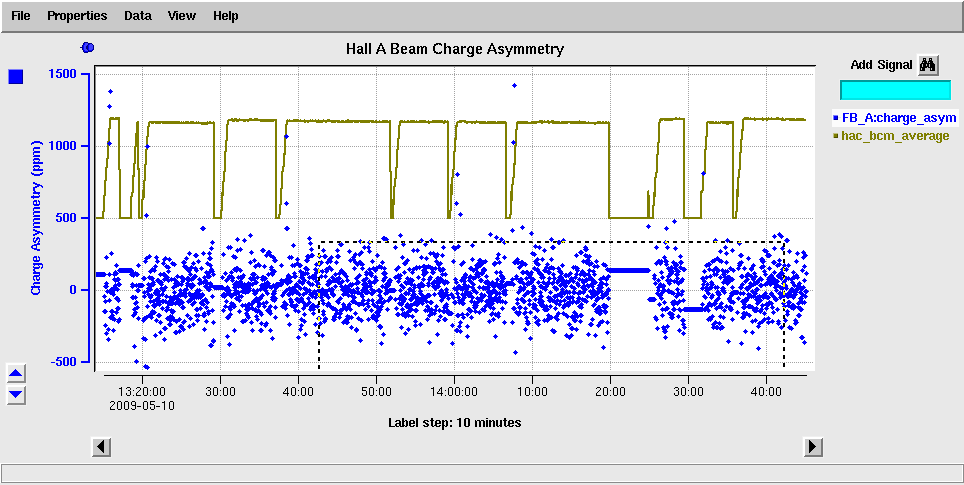Click the 1000 y-axis tick label
The height and width of the screenshot is (485, 964).
tap(62, 146)
